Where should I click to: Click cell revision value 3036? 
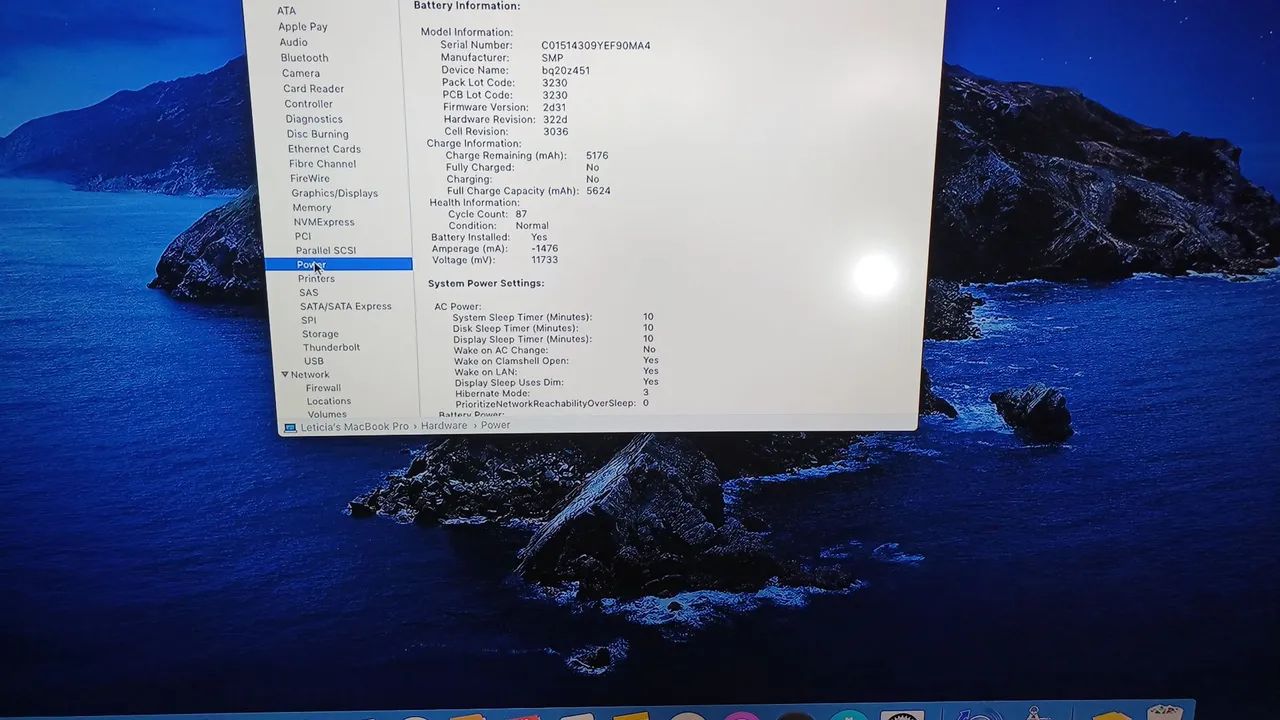(556, 132)
